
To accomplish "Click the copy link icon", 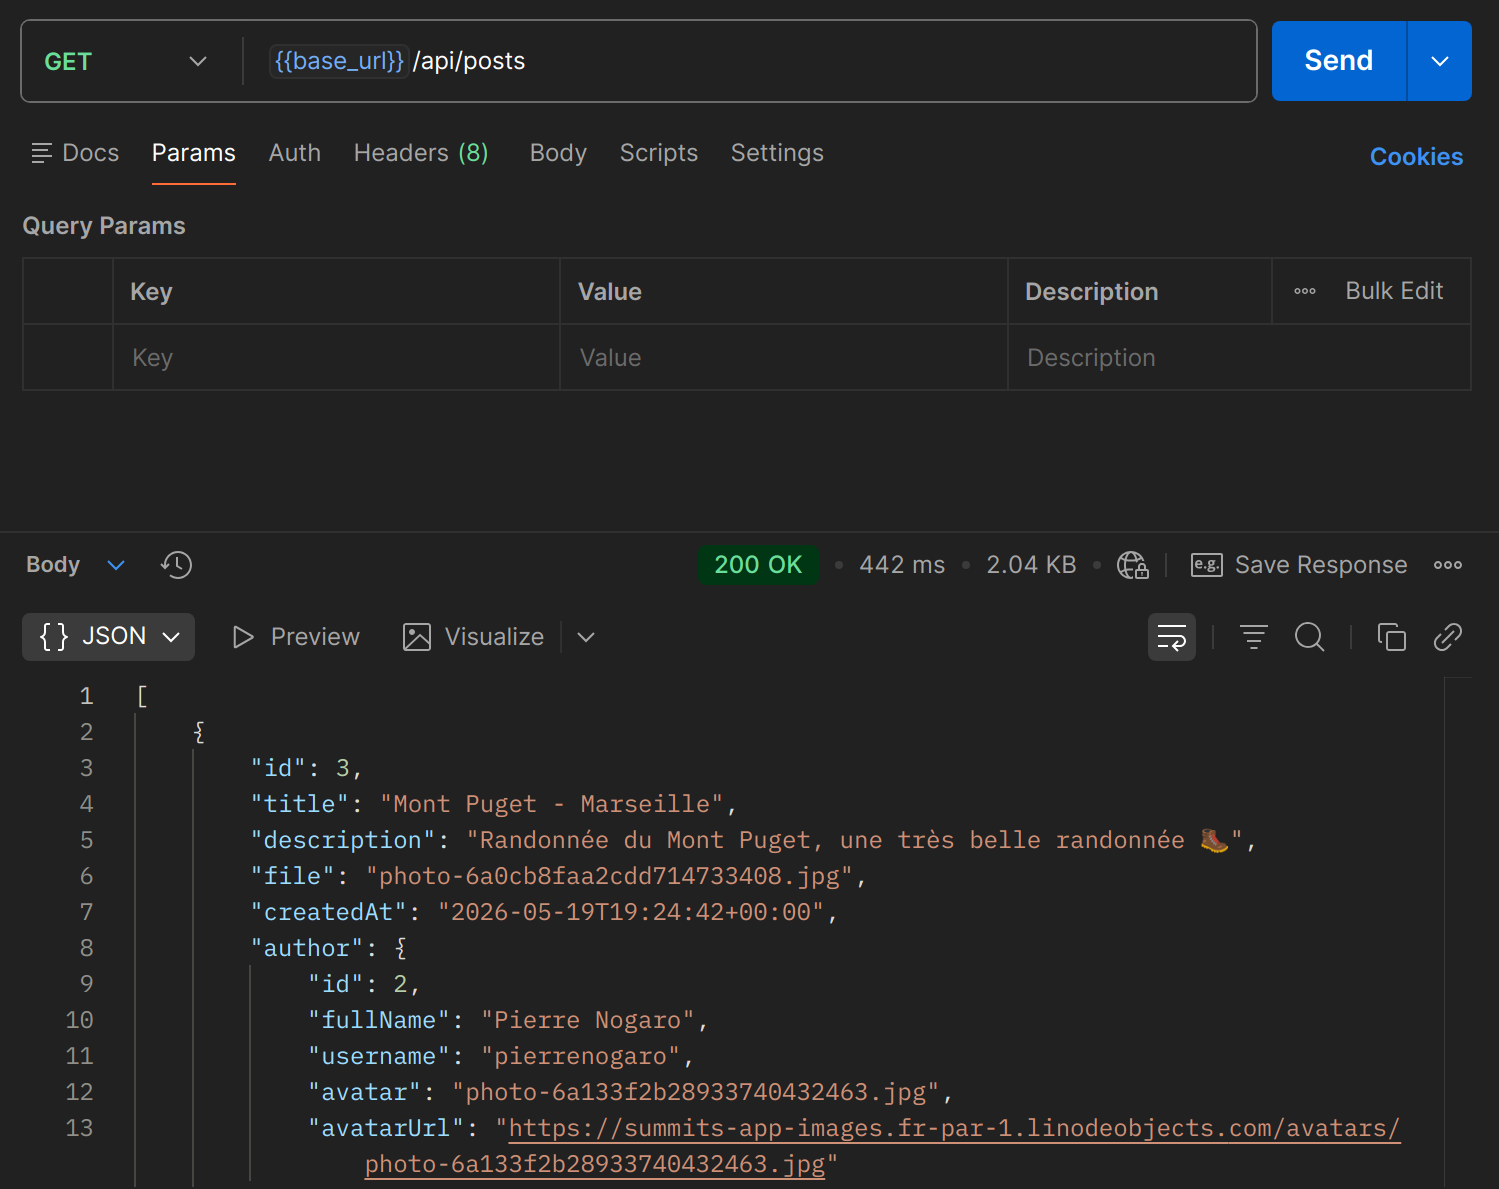I will coord(1448,637).
